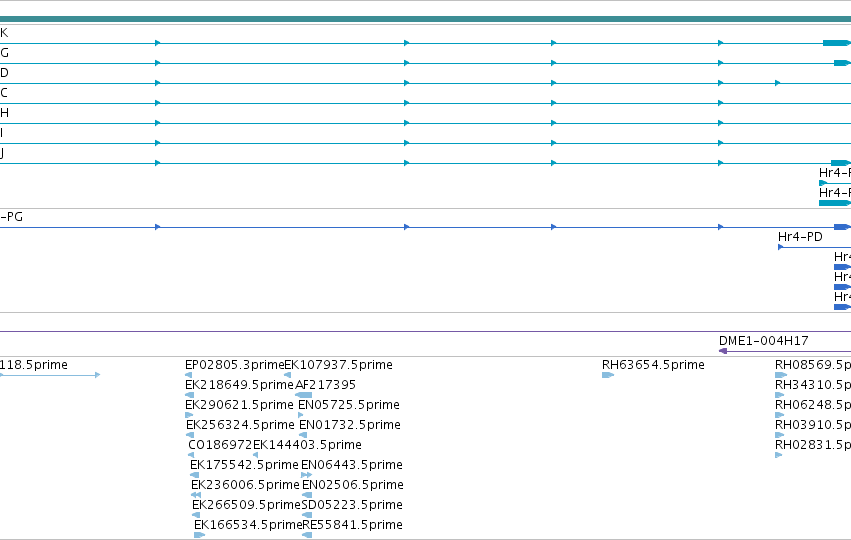Click the exon block on the J transcript
Image resolution: width=851 pixels, height=540 pixels.
(x=841, y=163)
